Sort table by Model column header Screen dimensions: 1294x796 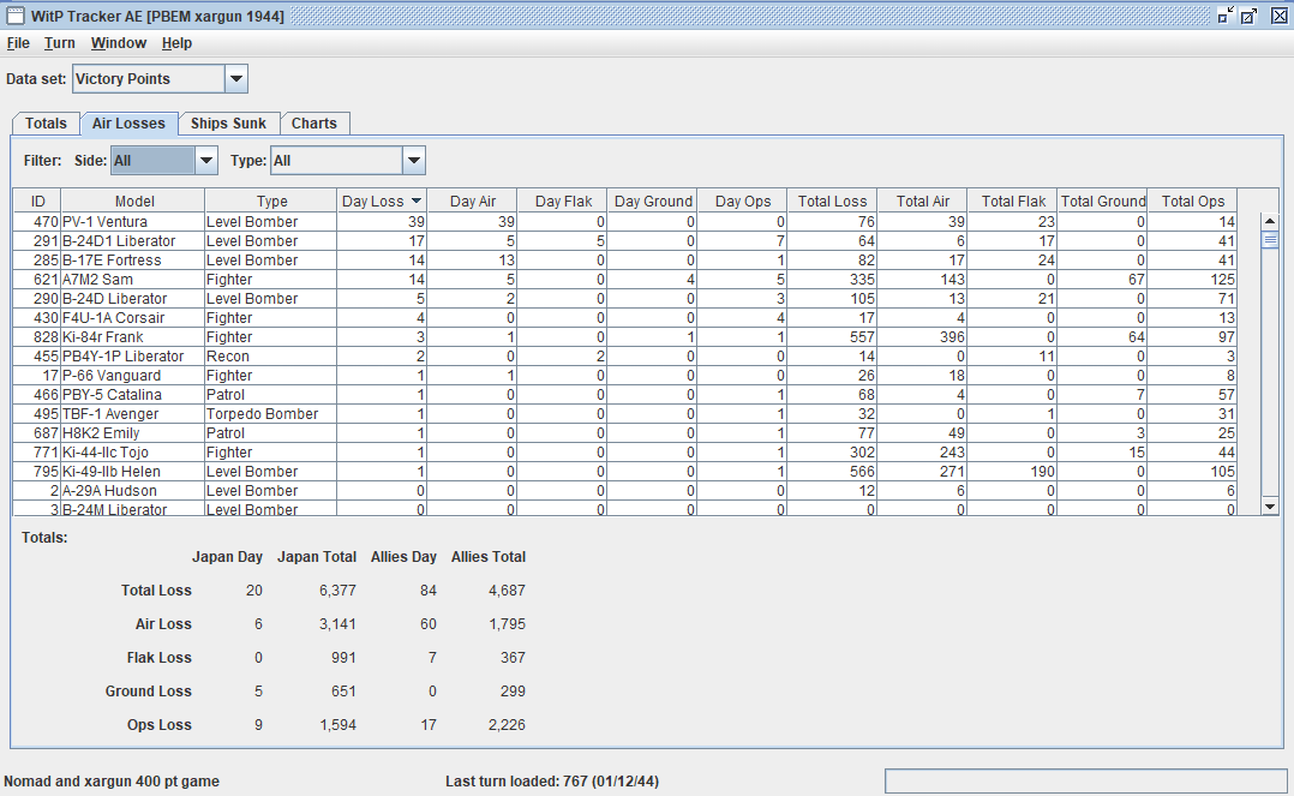pyautogui.click(x=134, y=201)
